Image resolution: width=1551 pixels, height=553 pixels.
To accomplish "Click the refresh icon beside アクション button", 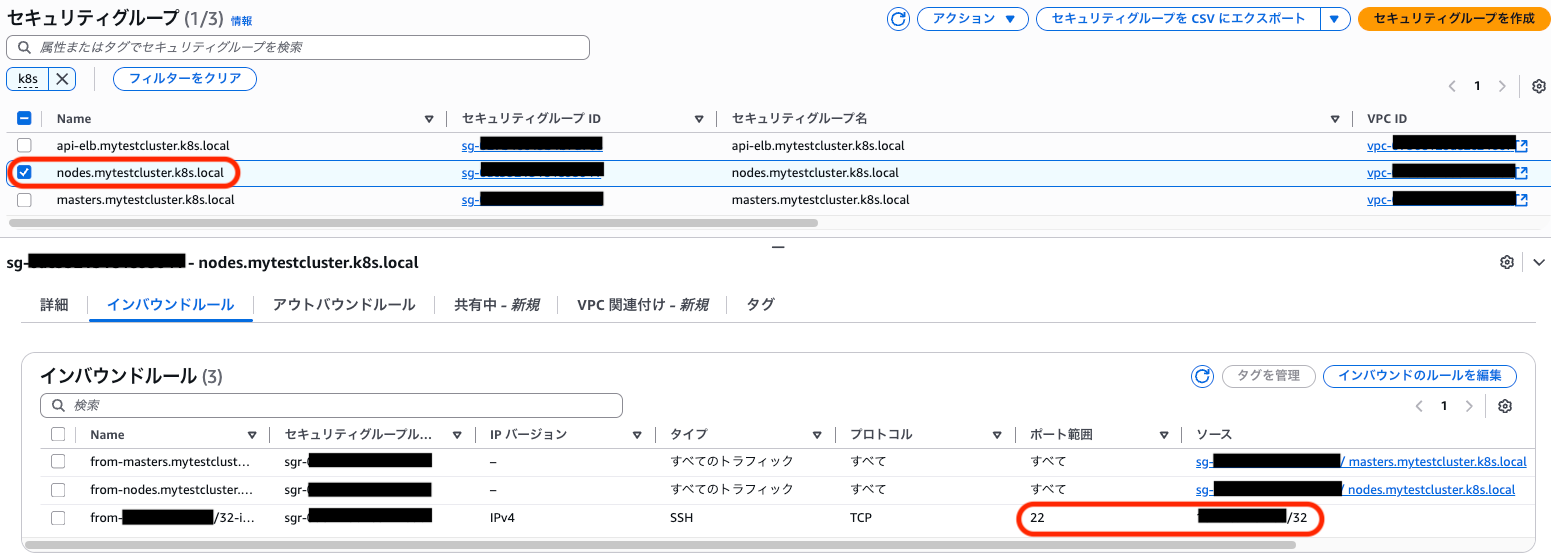I will 898,19.
